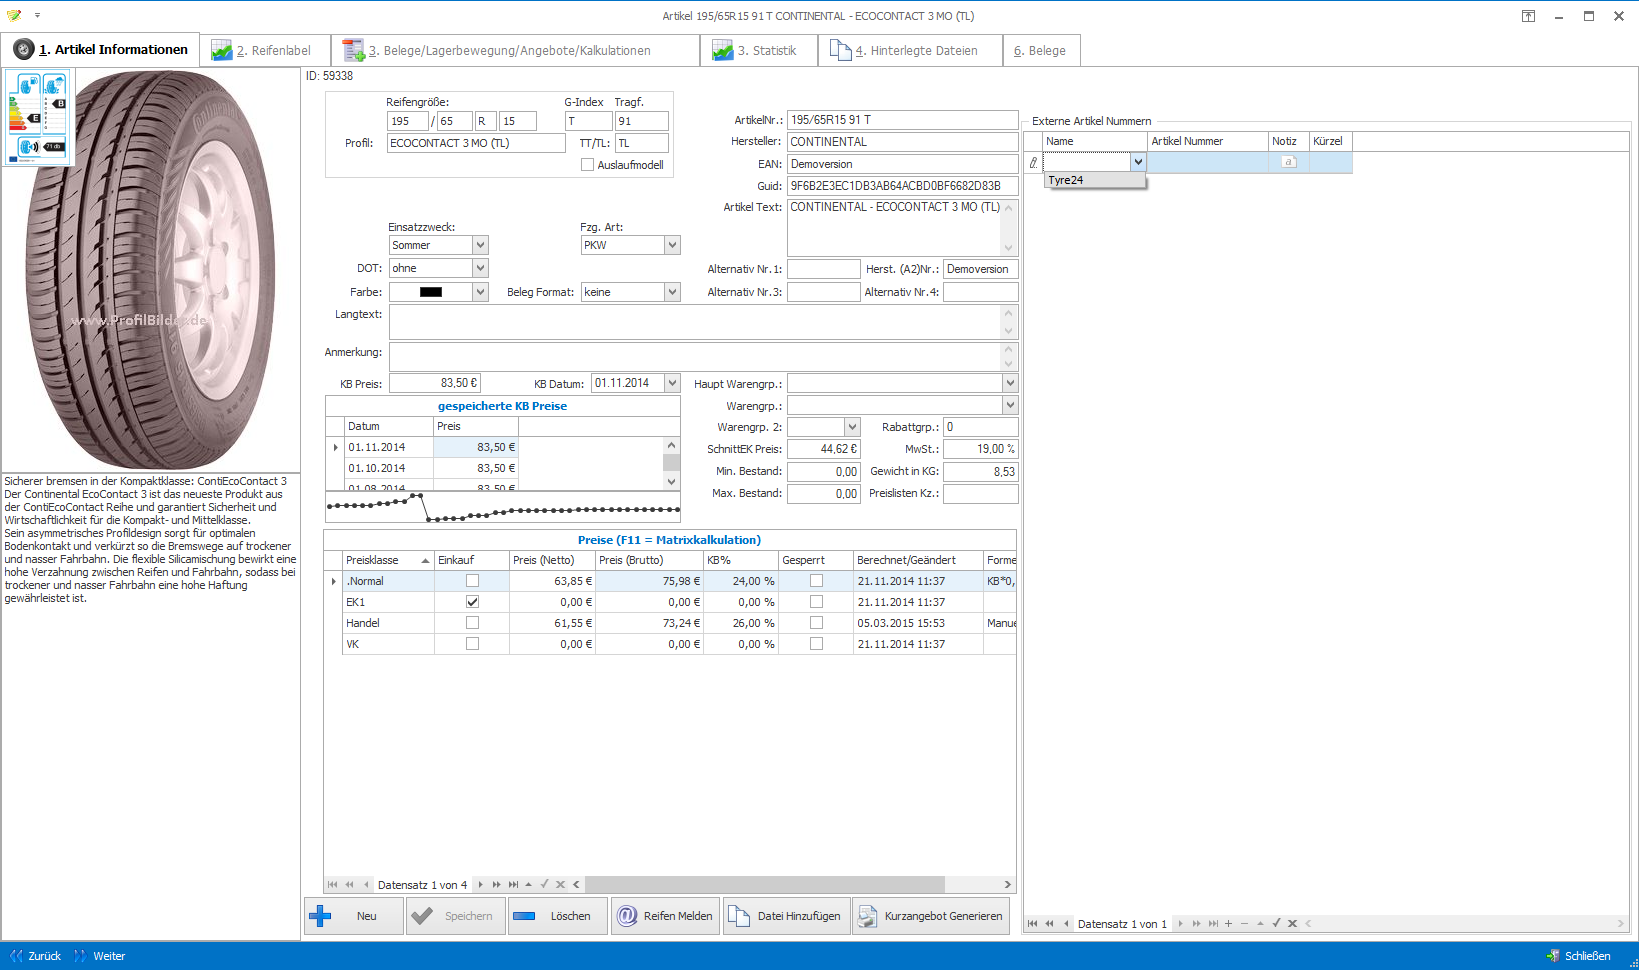The image size is (1639, 970).
Task: Click ribbon display options icon
Action: [x=1528, y=16]
